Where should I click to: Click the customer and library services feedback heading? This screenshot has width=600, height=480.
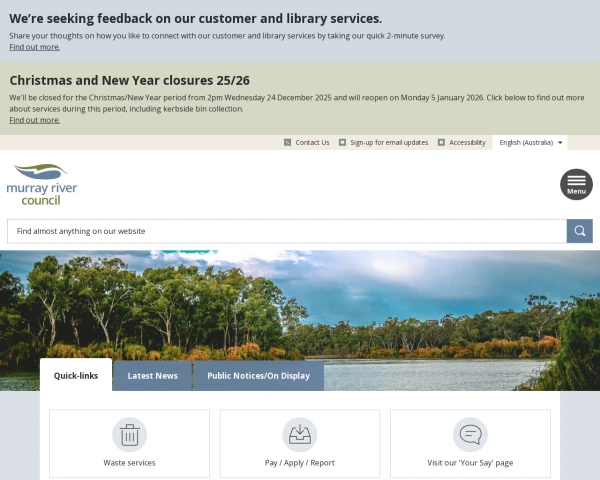(196, 18)
